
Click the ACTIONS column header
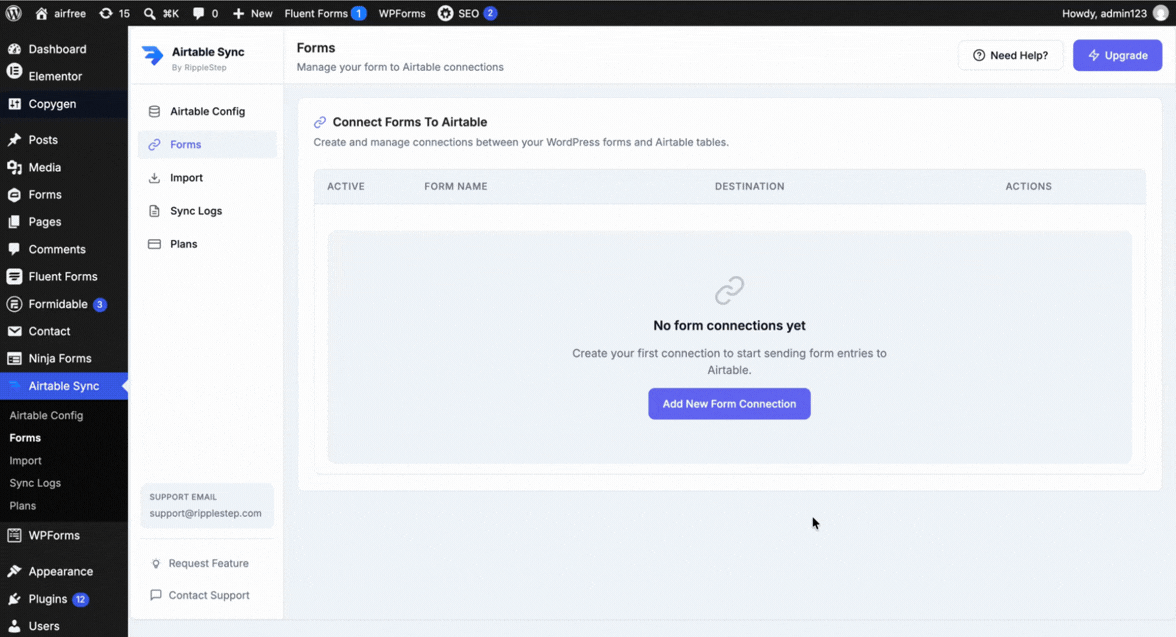1028,186
